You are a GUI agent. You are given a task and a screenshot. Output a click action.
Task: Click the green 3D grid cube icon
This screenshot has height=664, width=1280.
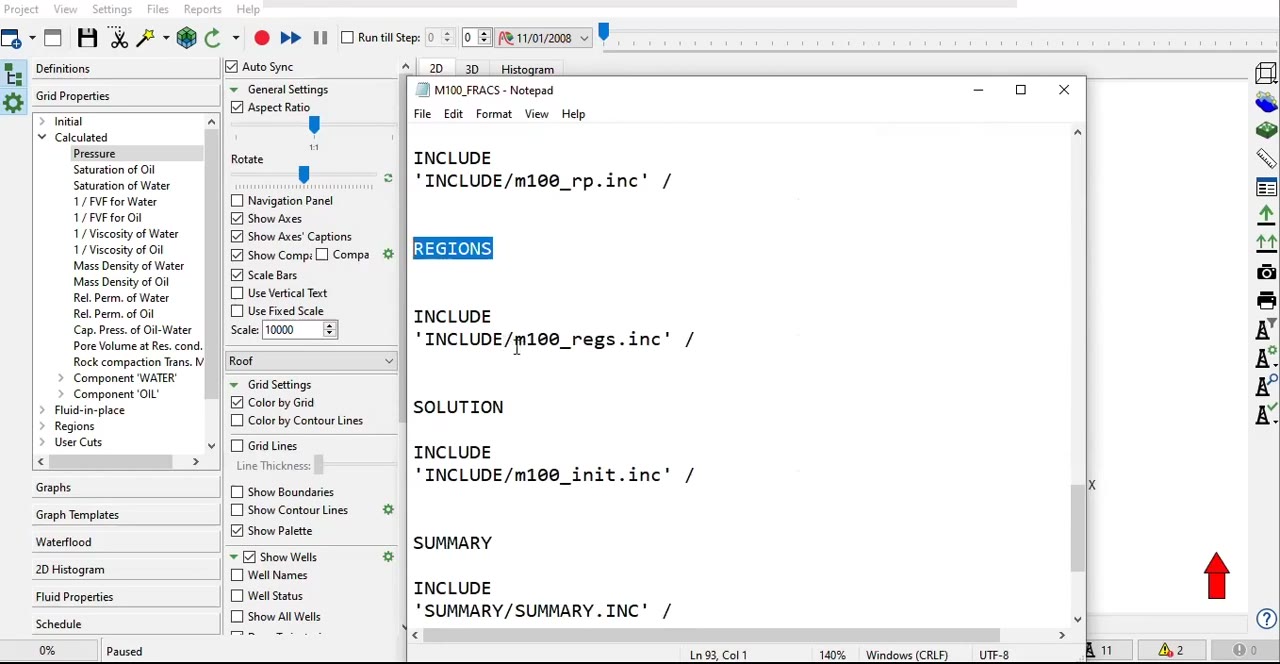186,38
